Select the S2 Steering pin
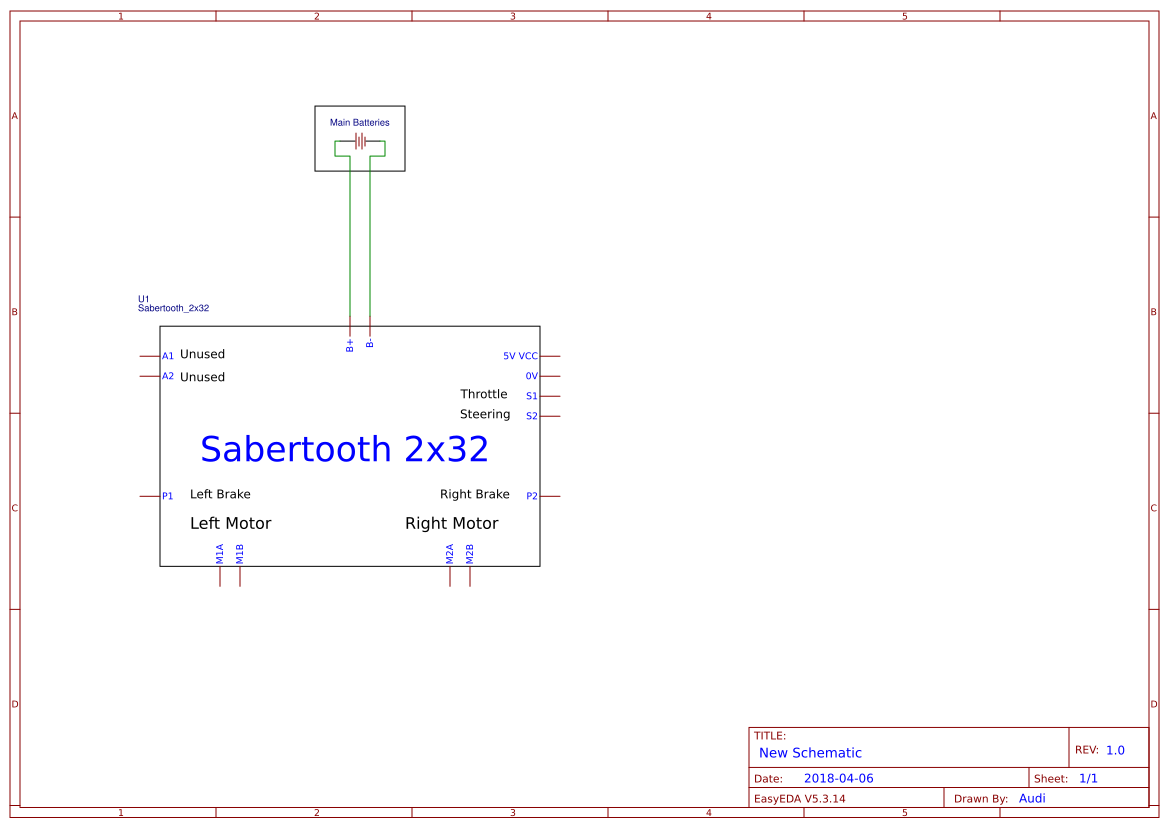 531,416
